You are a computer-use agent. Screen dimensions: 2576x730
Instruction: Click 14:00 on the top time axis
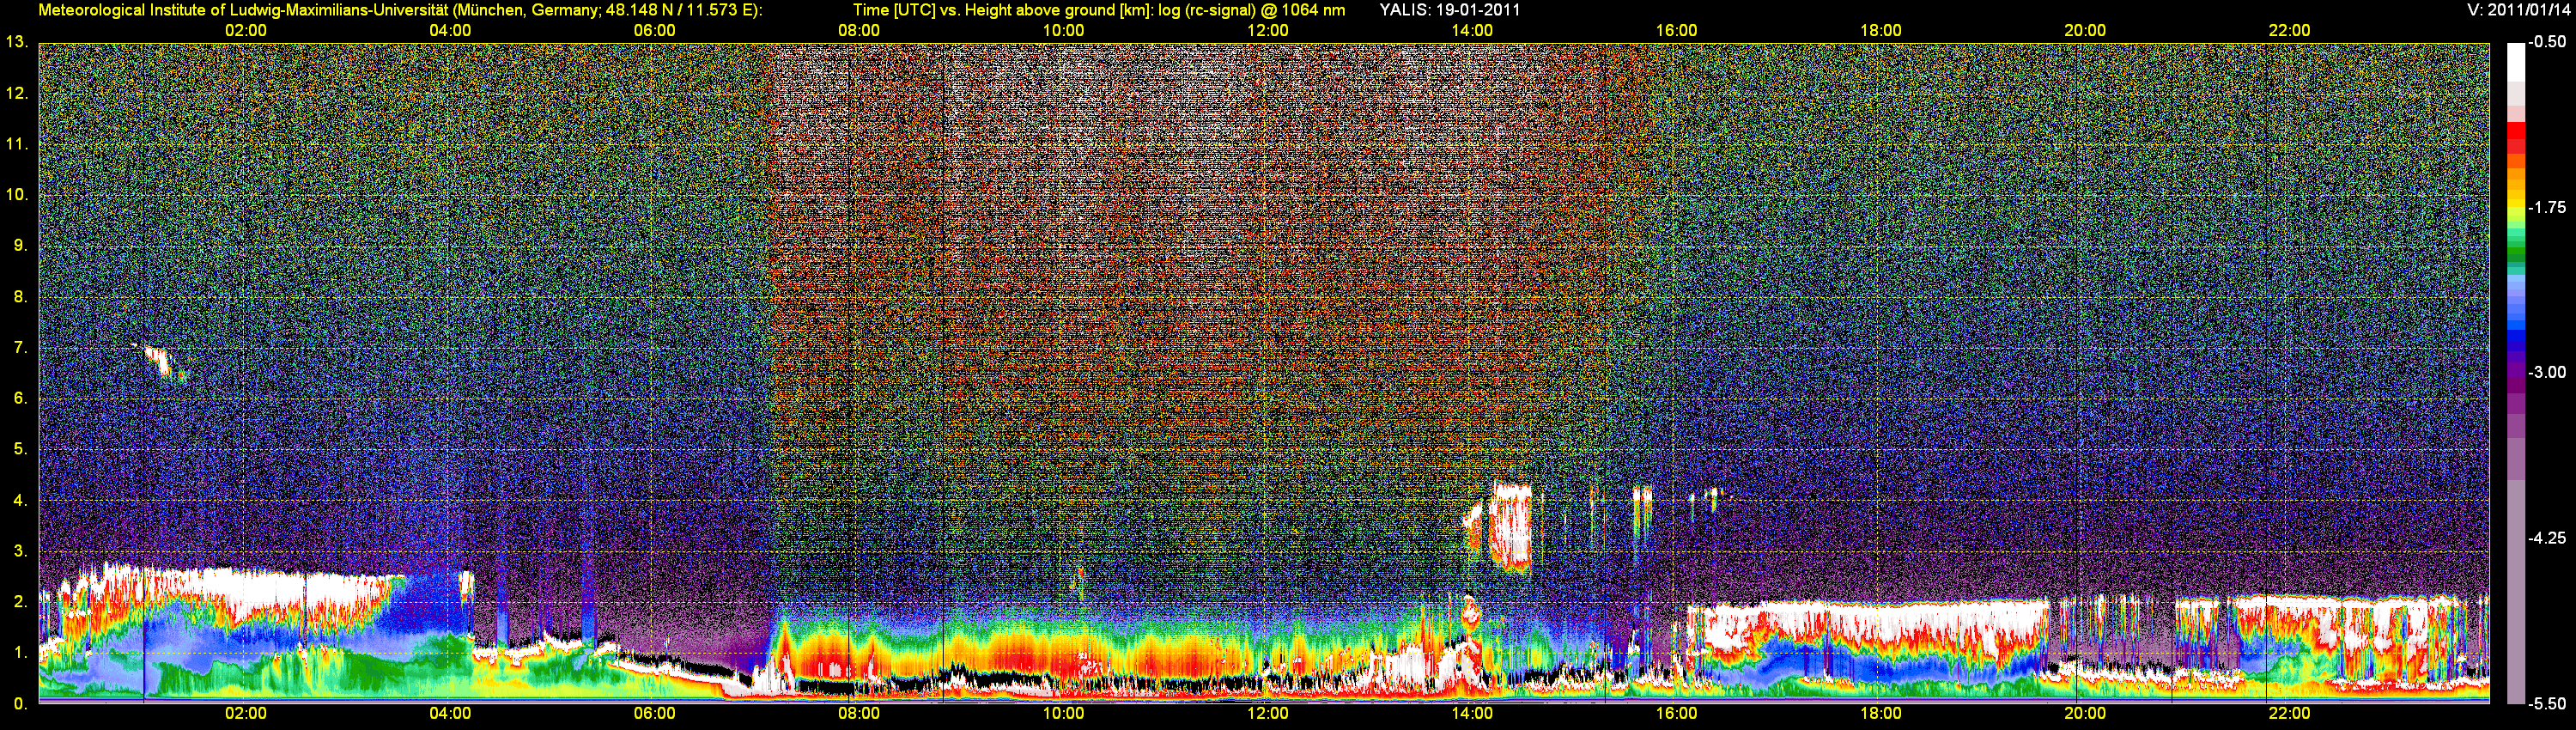click(x=1472, y=31)
